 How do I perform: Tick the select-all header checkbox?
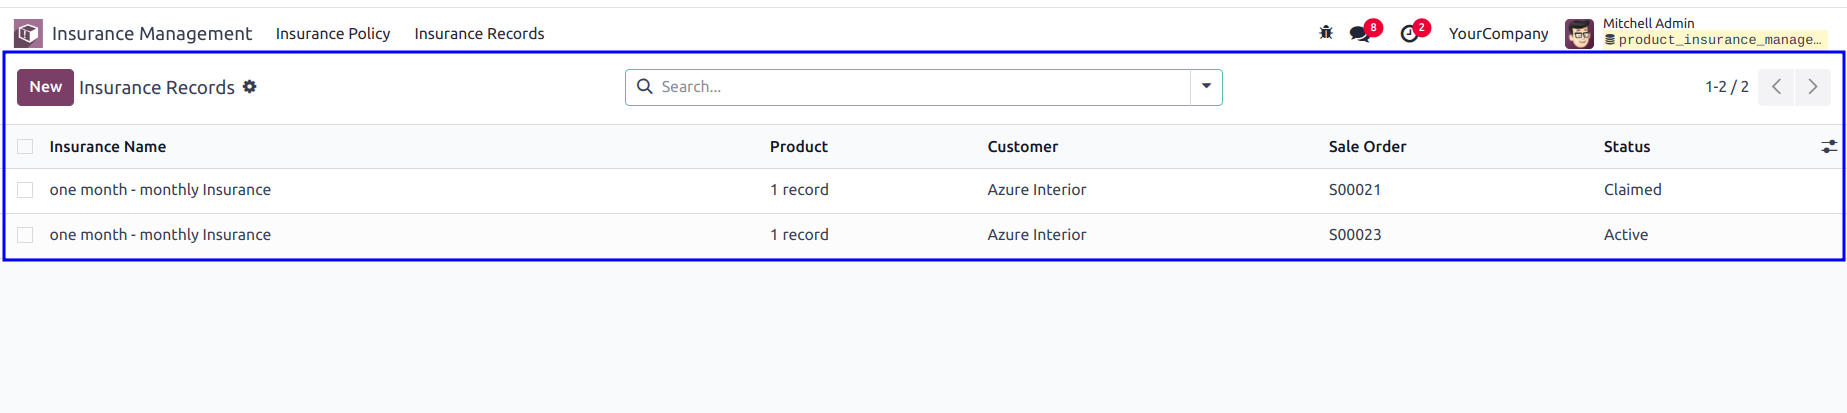click(25, 147)
